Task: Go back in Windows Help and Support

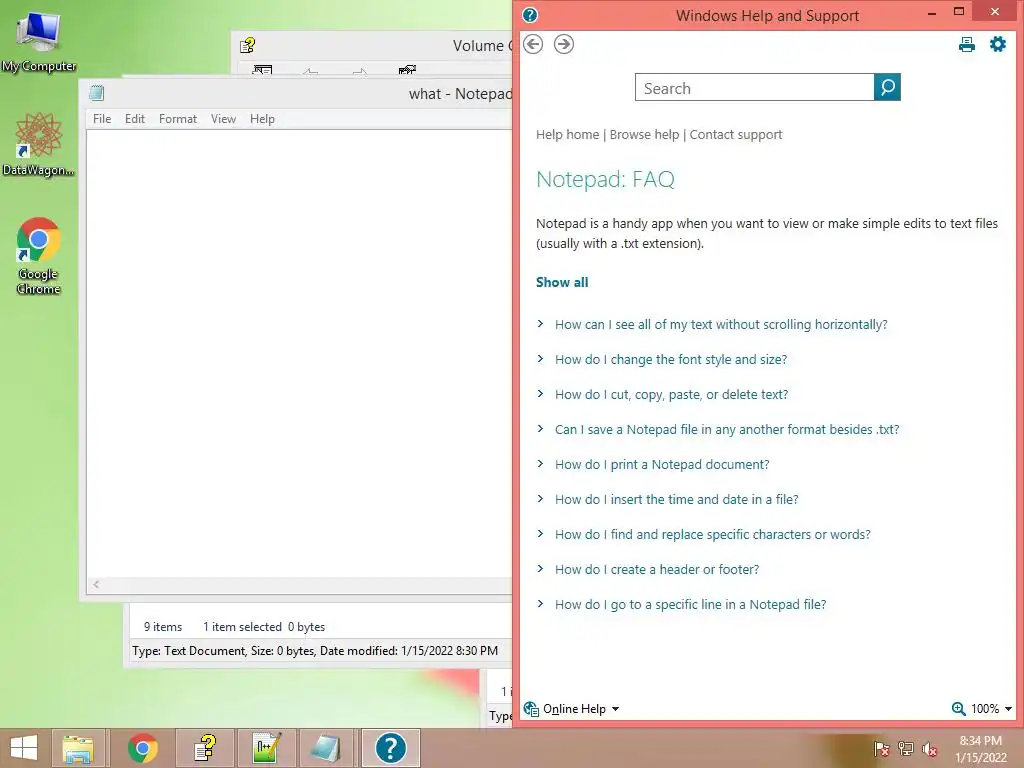Action: (533, 44)
